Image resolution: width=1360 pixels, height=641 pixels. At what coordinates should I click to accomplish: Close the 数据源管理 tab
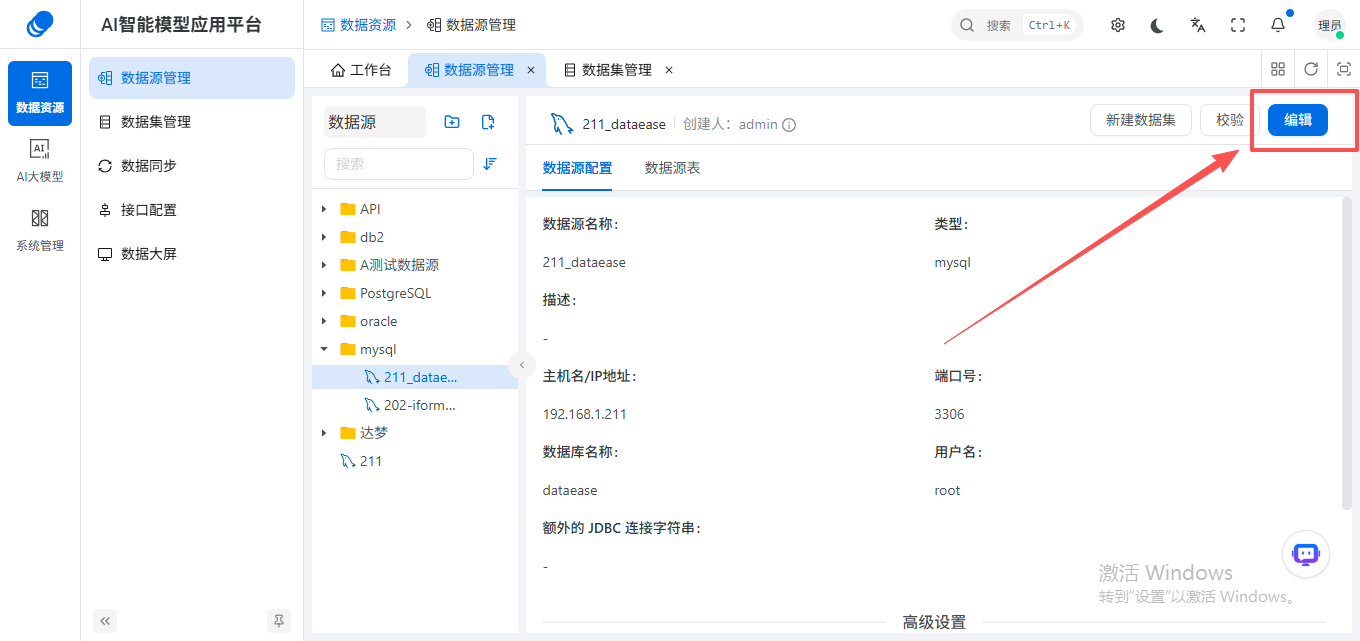[531, 70]
